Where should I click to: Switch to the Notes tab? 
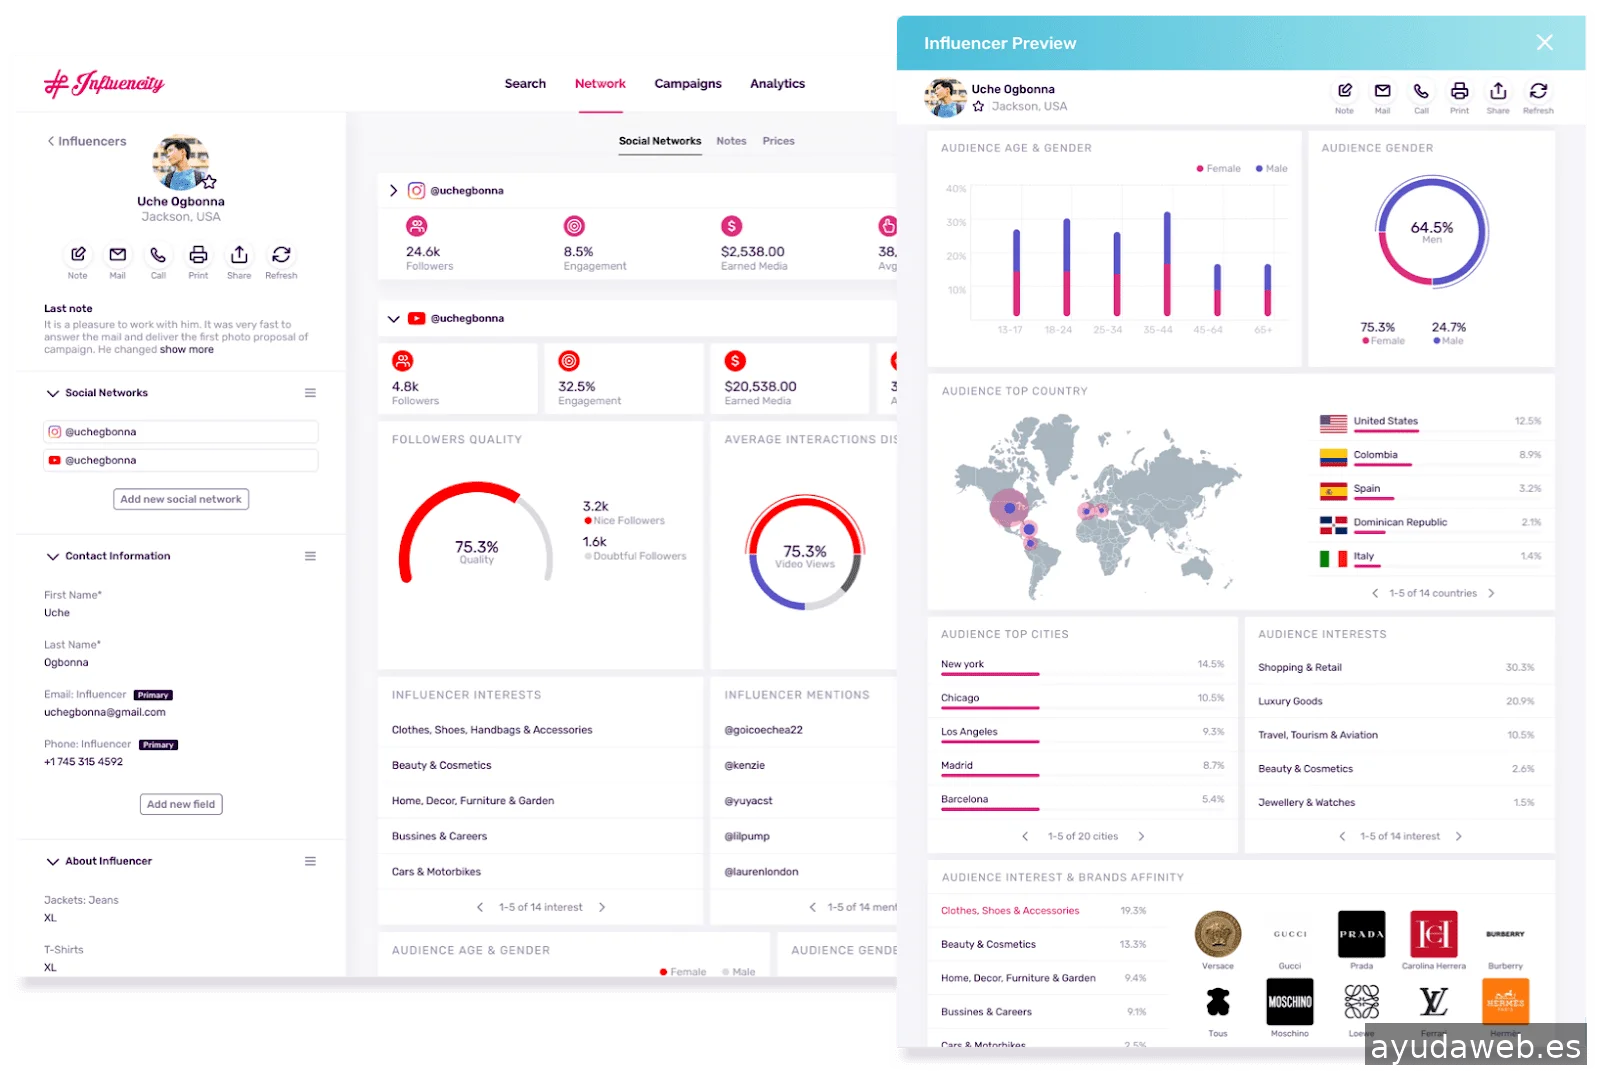731,141
